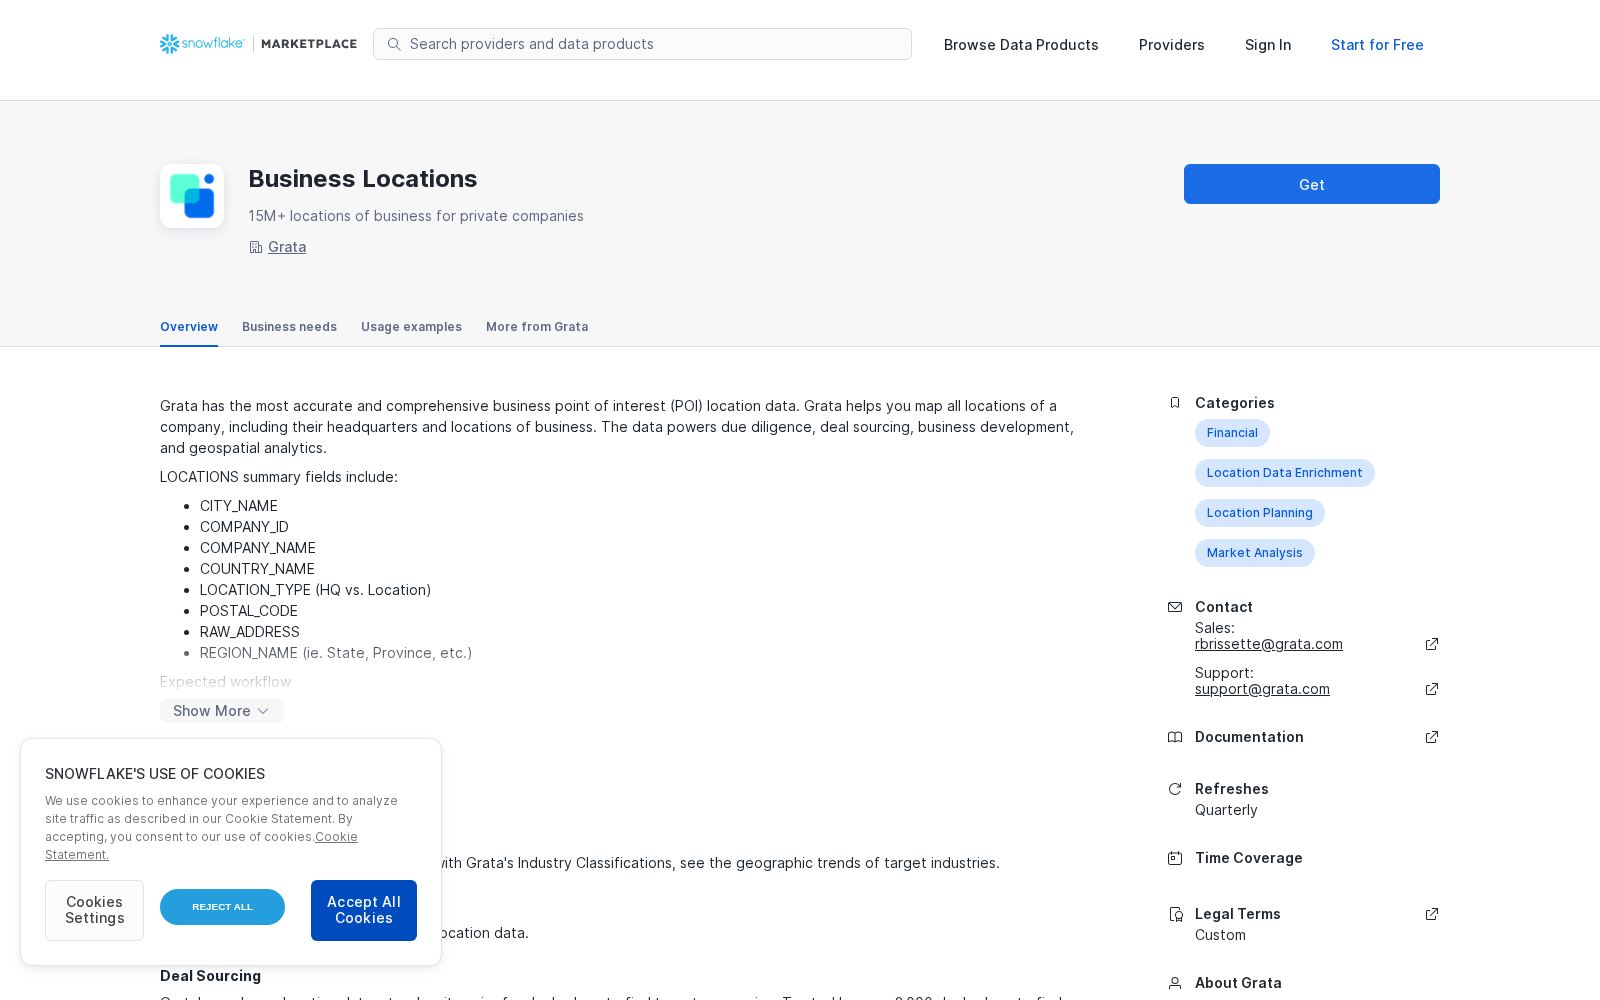The width and height of the screenshot is (1600, 1000).
Task: Open the Documentation heading link
Action: click(1249, 737)
